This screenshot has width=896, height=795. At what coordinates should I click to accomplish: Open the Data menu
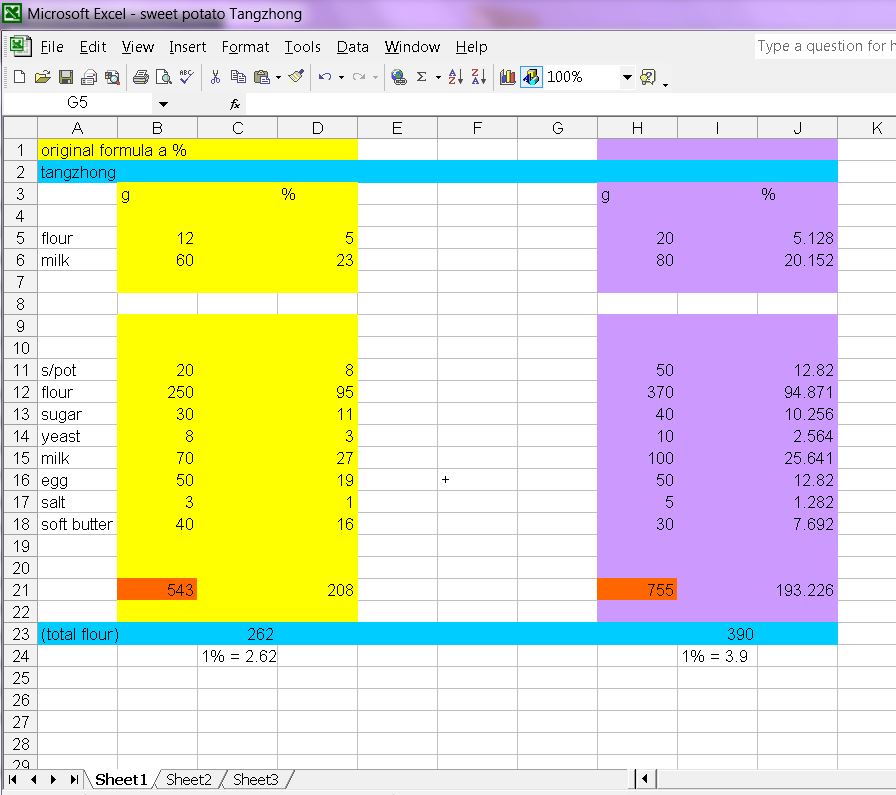coord(352,47)
